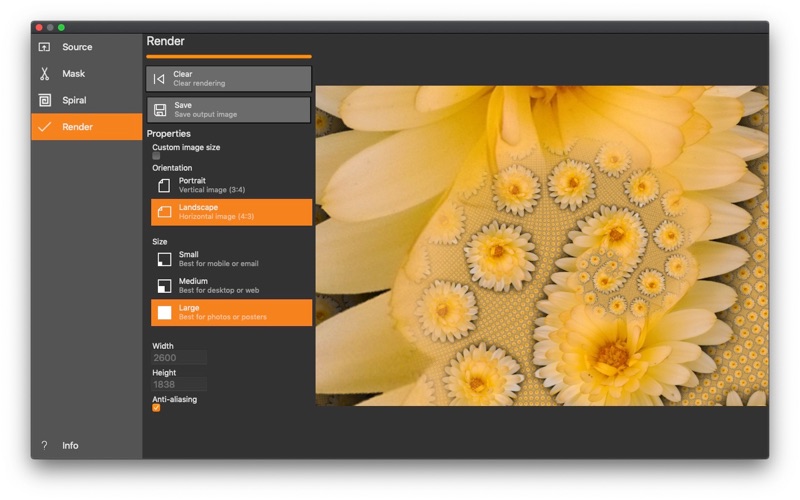This screenshot has height=500, width=800.
Task: Click the Mask scissors icon
Action: 44,73
